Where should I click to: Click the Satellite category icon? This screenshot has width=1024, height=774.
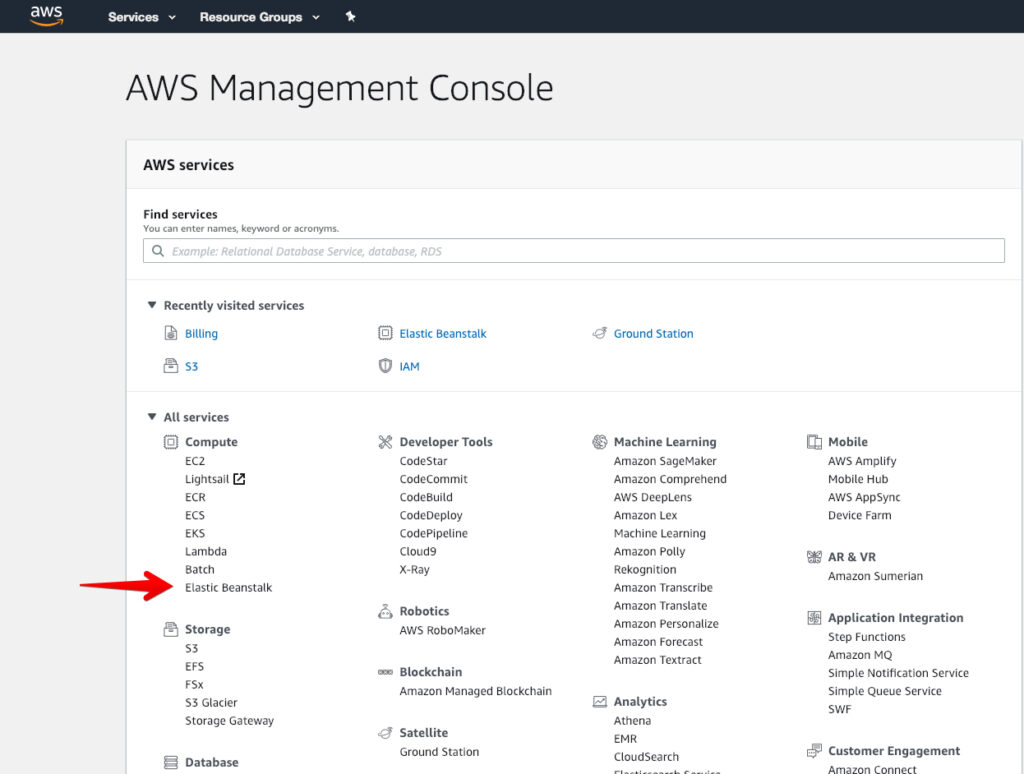[x=385, y=733]
